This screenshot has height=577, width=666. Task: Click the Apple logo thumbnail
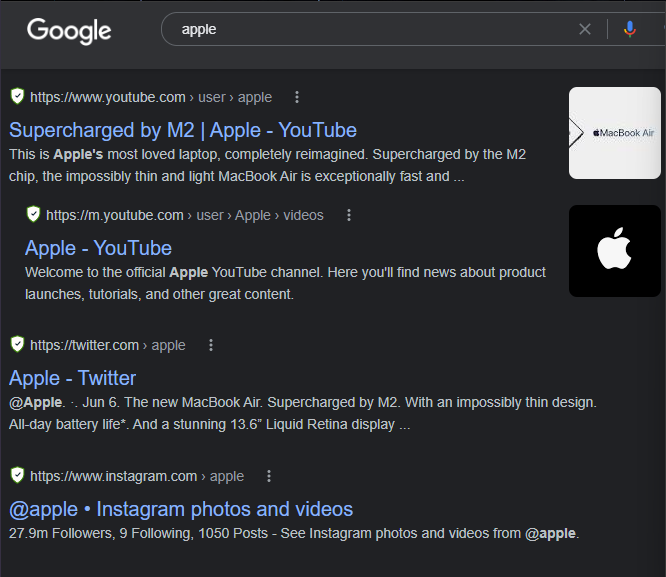tap(615, 251)
